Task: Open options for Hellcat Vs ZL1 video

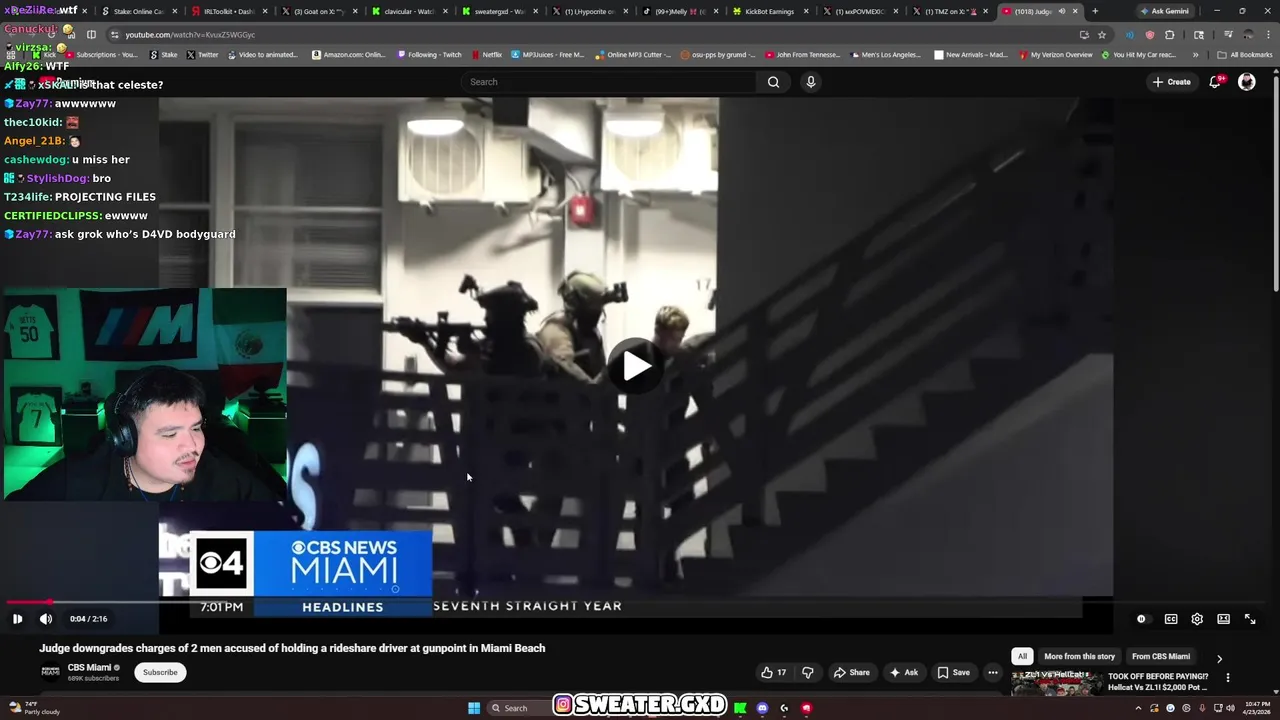Action: click(x=1228, y=677)
